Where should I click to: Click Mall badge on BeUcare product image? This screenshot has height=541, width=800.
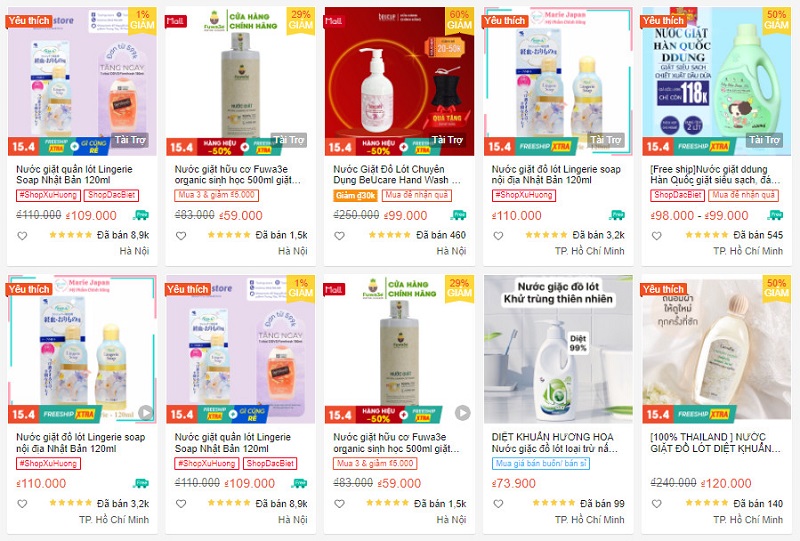click(x=334, y=21)
